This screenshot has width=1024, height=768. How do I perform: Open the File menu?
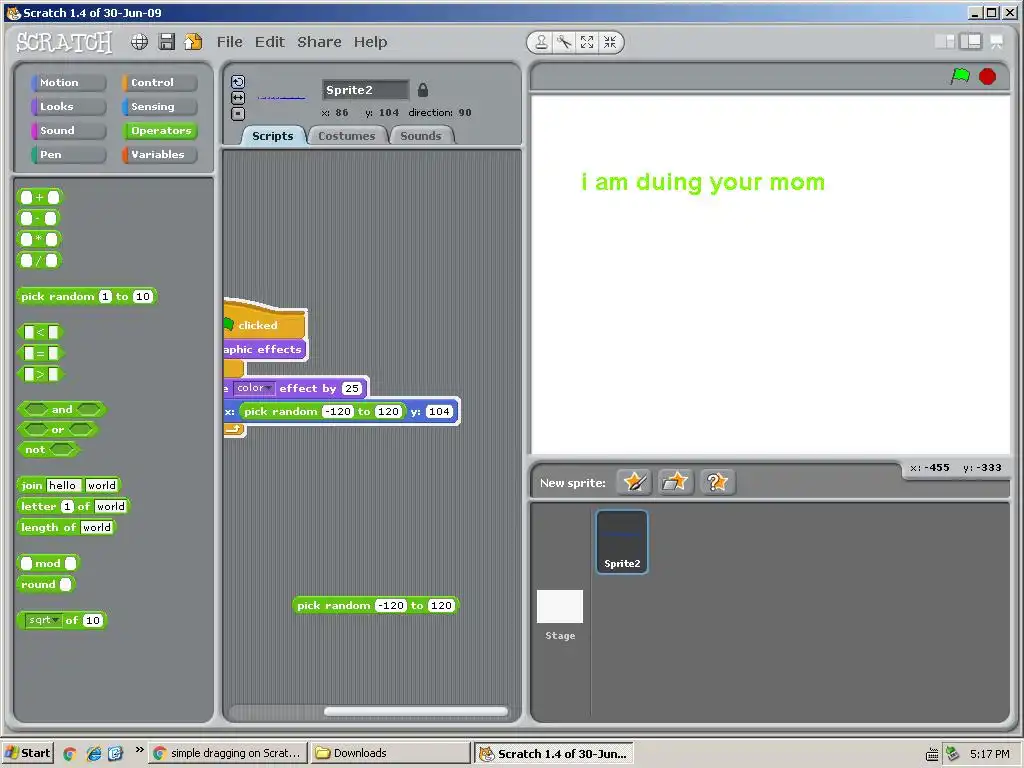[x=230, y=42]
